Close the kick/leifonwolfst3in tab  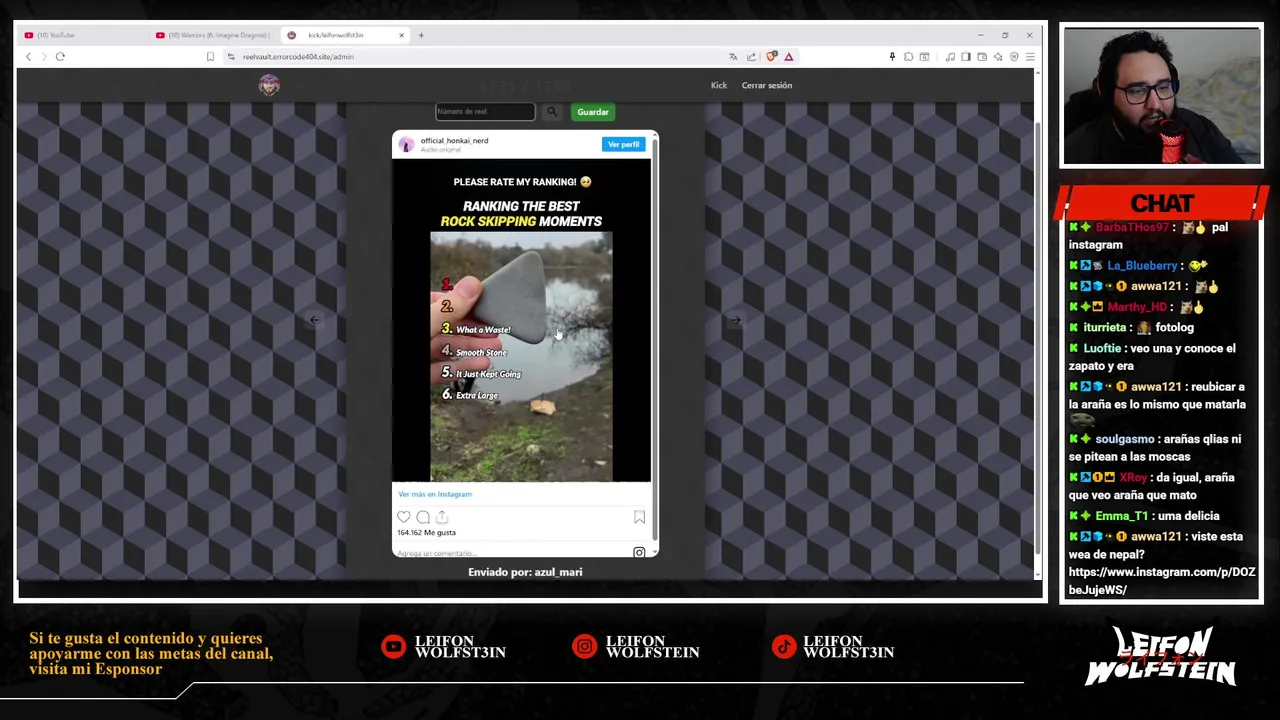click(x=401, y=35)
